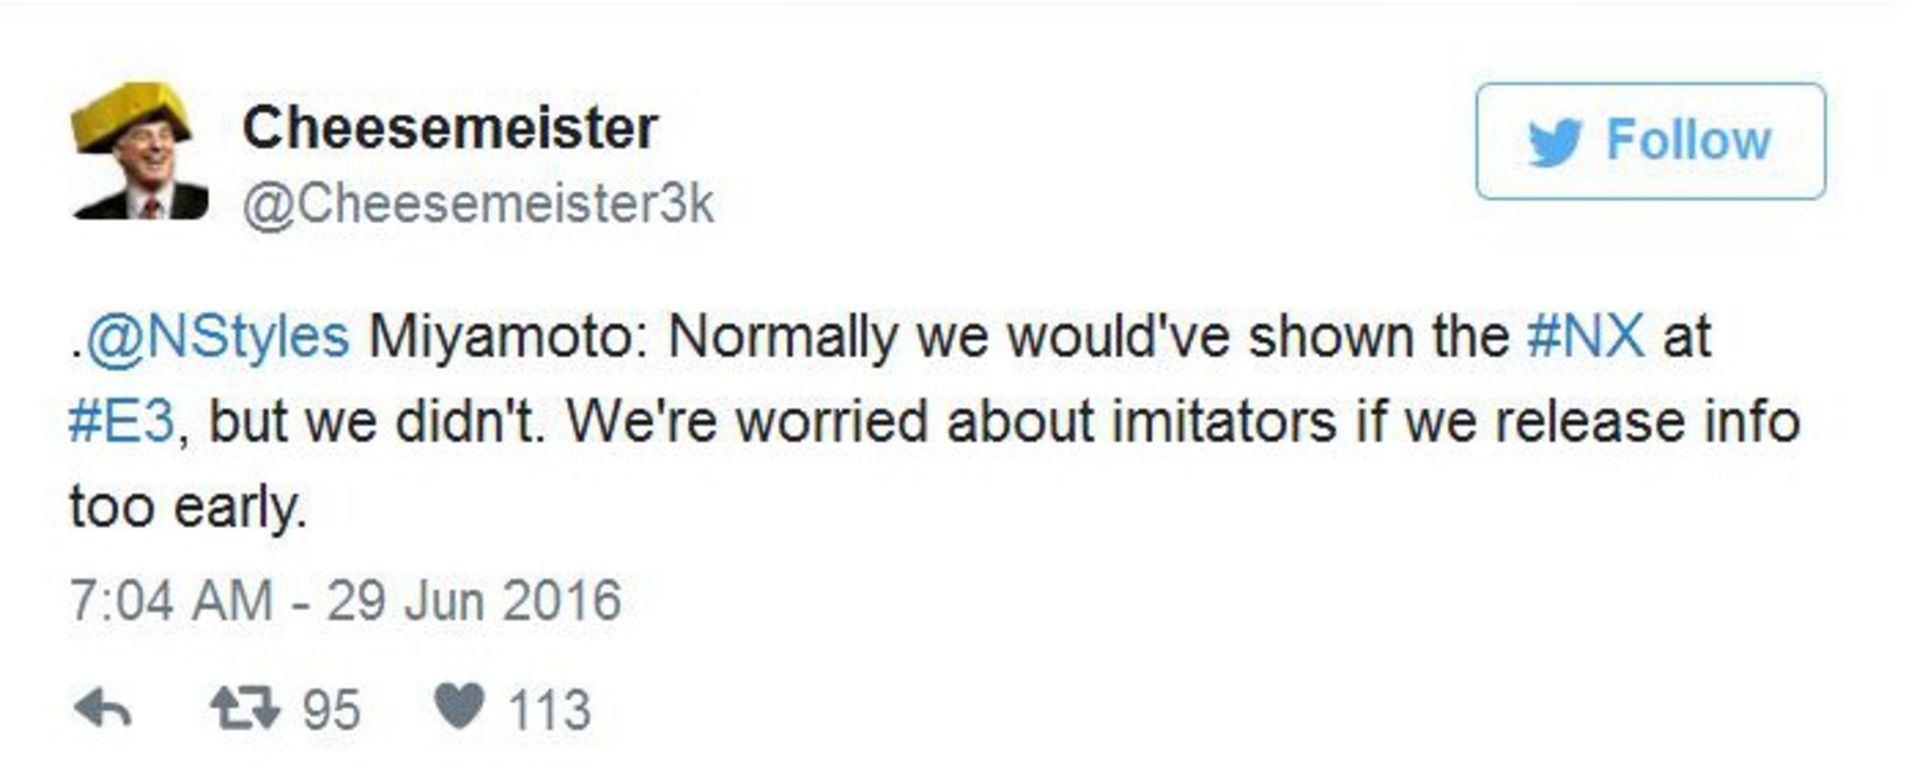Visit the @NStyles mentioned profile
Viewport: 1920px width, 782px height.
click(x=217, y=336)
